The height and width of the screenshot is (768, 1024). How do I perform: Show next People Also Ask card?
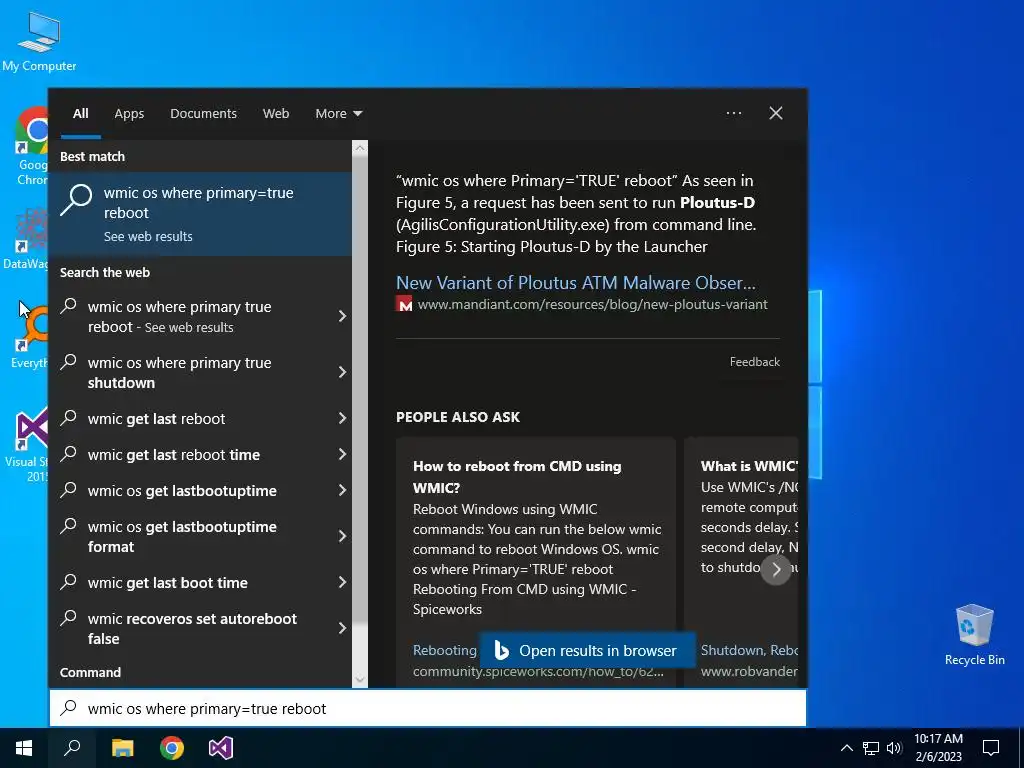click(x=776, y=569)
